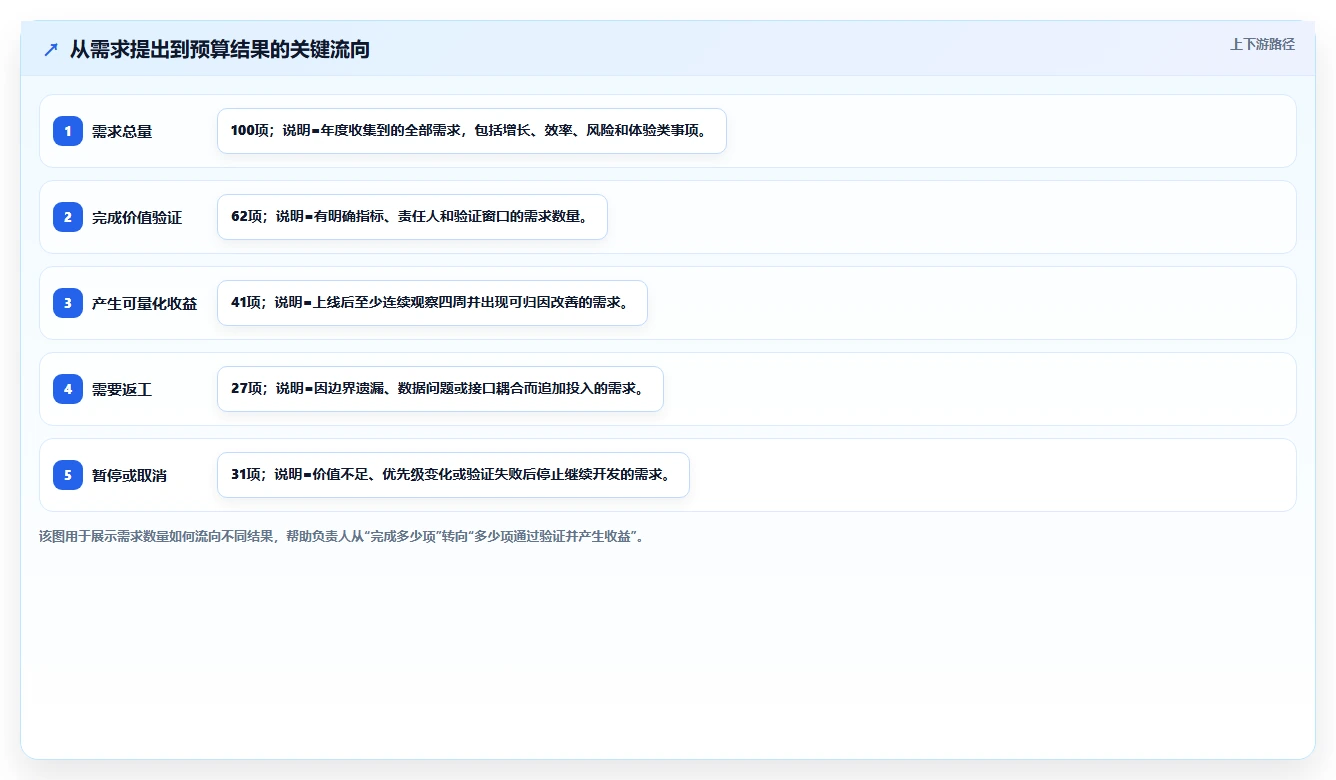Image resolution: width=1336 pixels, height=780 pixels.
Task: Select the 产生可量化收益 label
Action: 145,303
